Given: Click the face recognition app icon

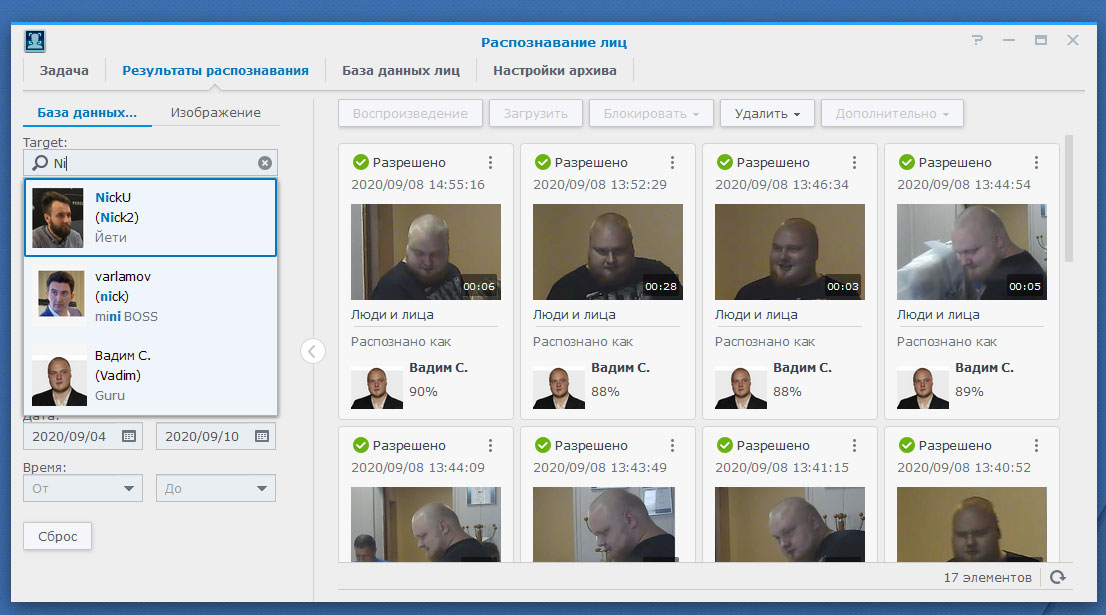Looking at the screenshot, I should pos(36,42).
